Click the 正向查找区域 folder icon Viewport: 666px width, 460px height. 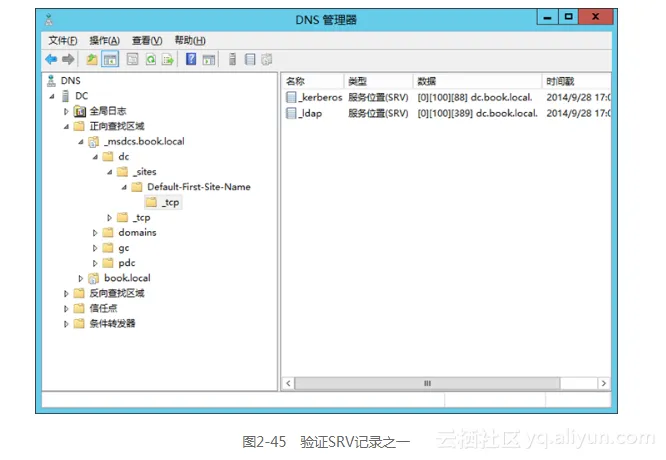coord(79,126)
